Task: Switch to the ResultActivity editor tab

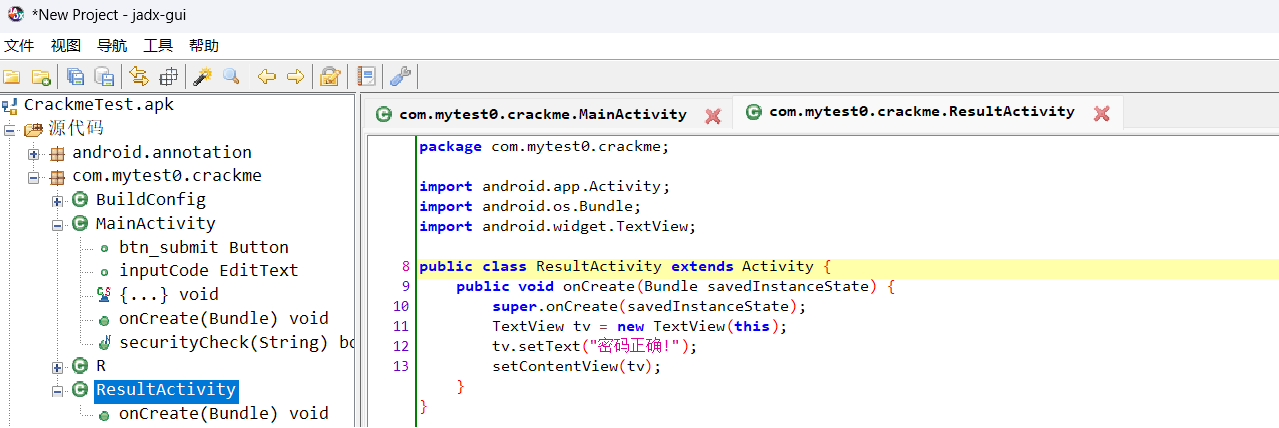Action: tap(921, 112)
